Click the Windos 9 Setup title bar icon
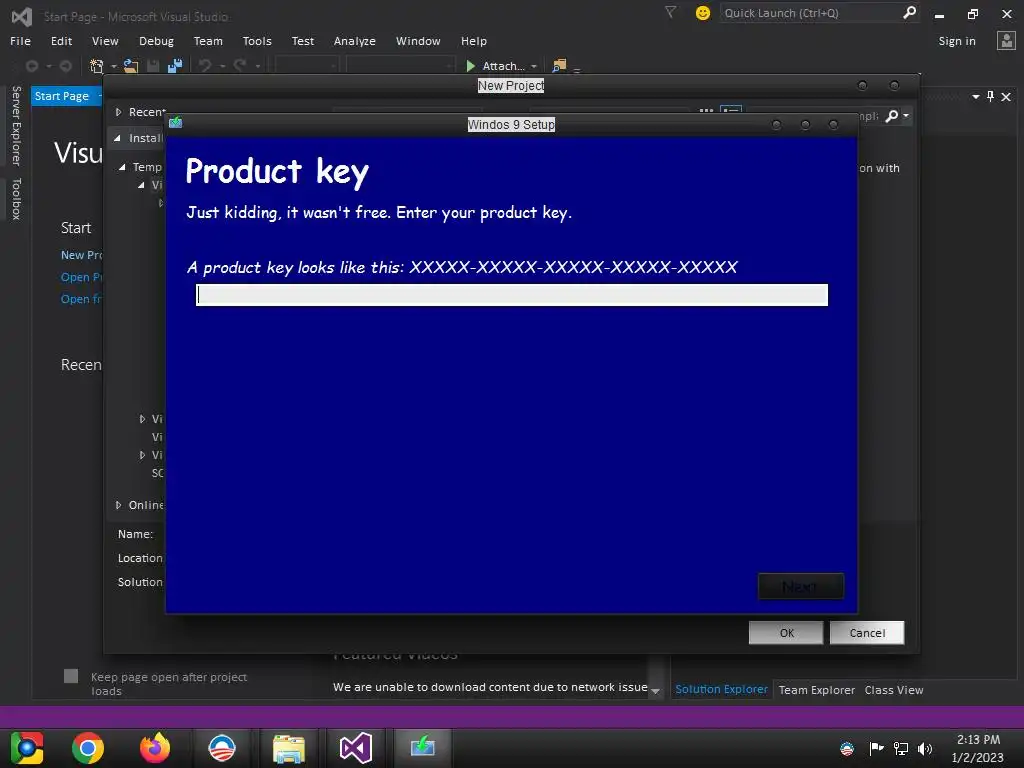Viewport: 1024px width, 768px height. [176, 122]
